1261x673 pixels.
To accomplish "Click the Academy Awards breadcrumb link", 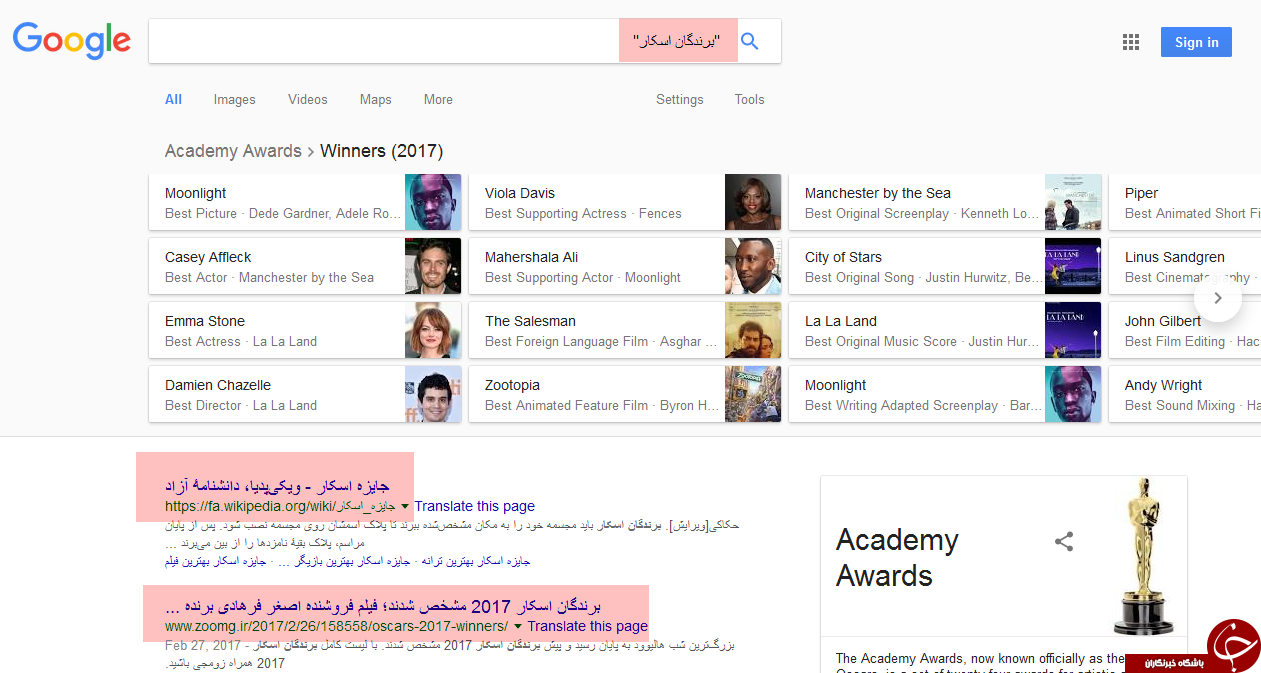I will [x=233, y=151].
